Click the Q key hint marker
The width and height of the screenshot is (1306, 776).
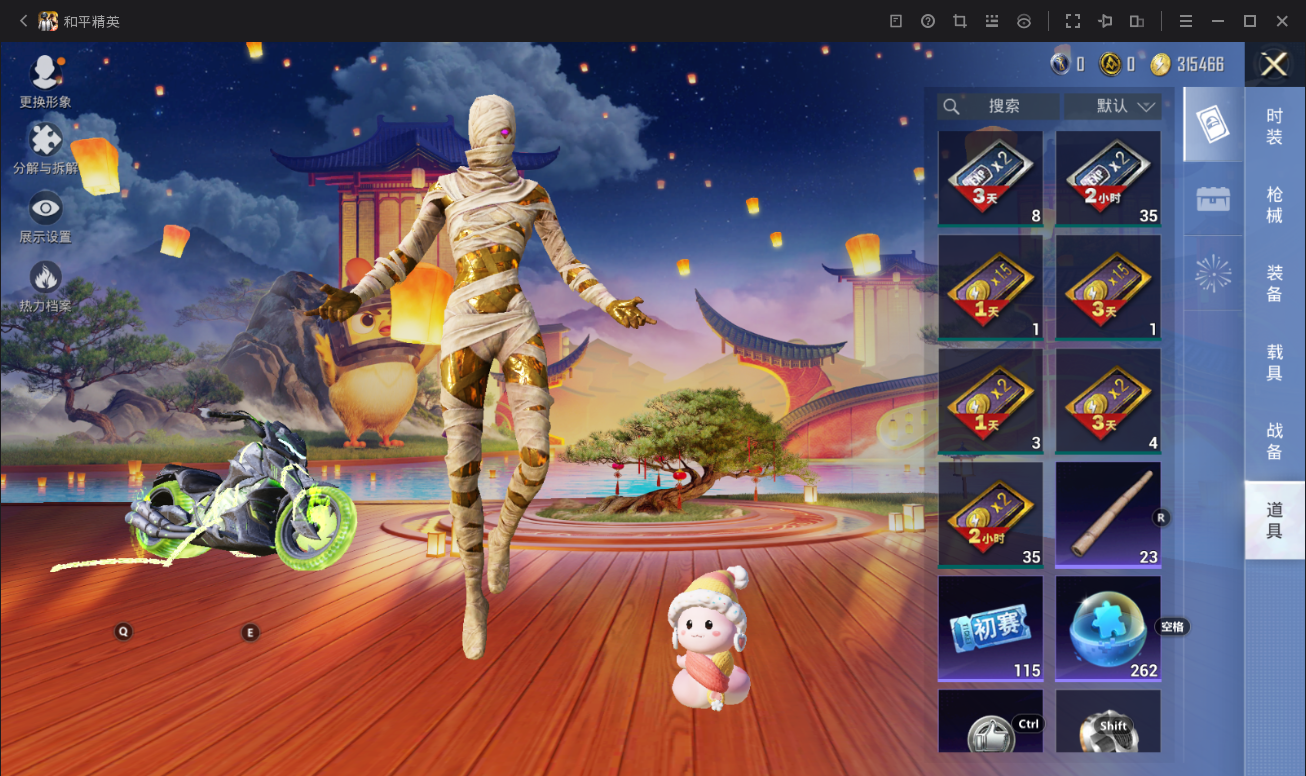tap(123, 632)
